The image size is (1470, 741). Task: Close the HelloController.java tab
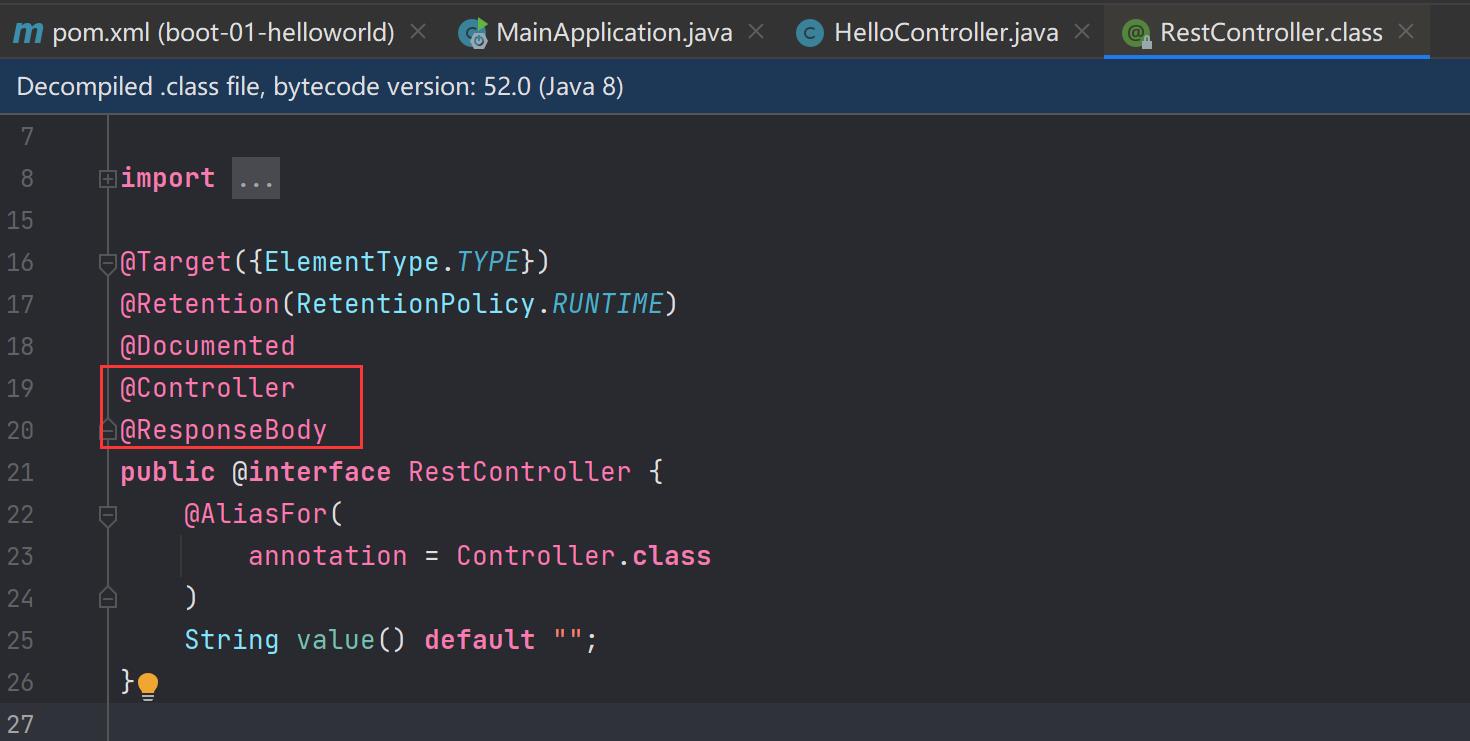point(1081,32)
